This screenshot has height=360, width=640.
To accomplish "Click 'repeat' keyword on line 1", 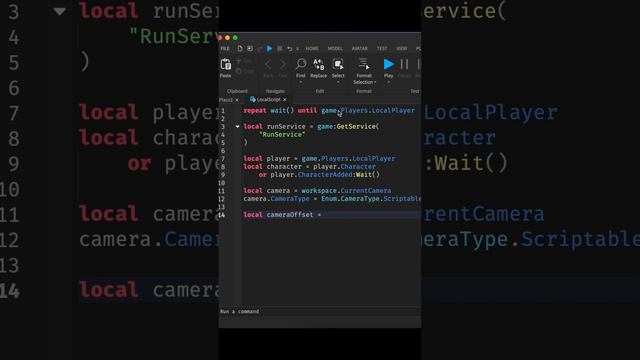I will coord(255,111).
